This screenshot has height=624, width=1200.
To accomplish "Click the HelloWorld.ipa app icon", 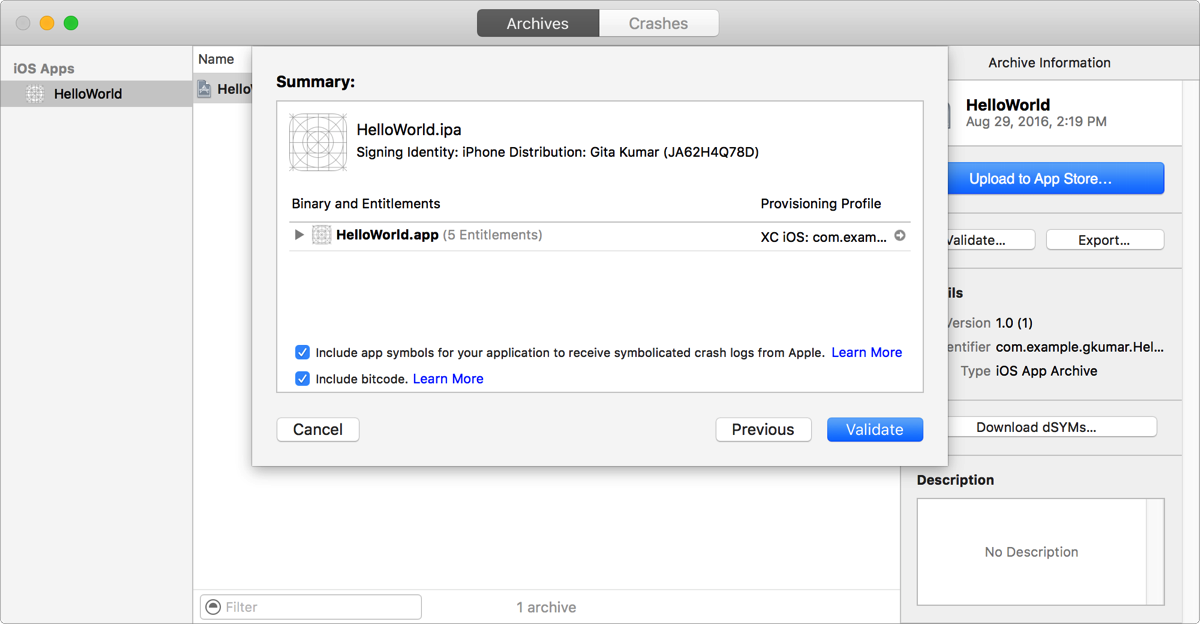I will tap(318, 141).
